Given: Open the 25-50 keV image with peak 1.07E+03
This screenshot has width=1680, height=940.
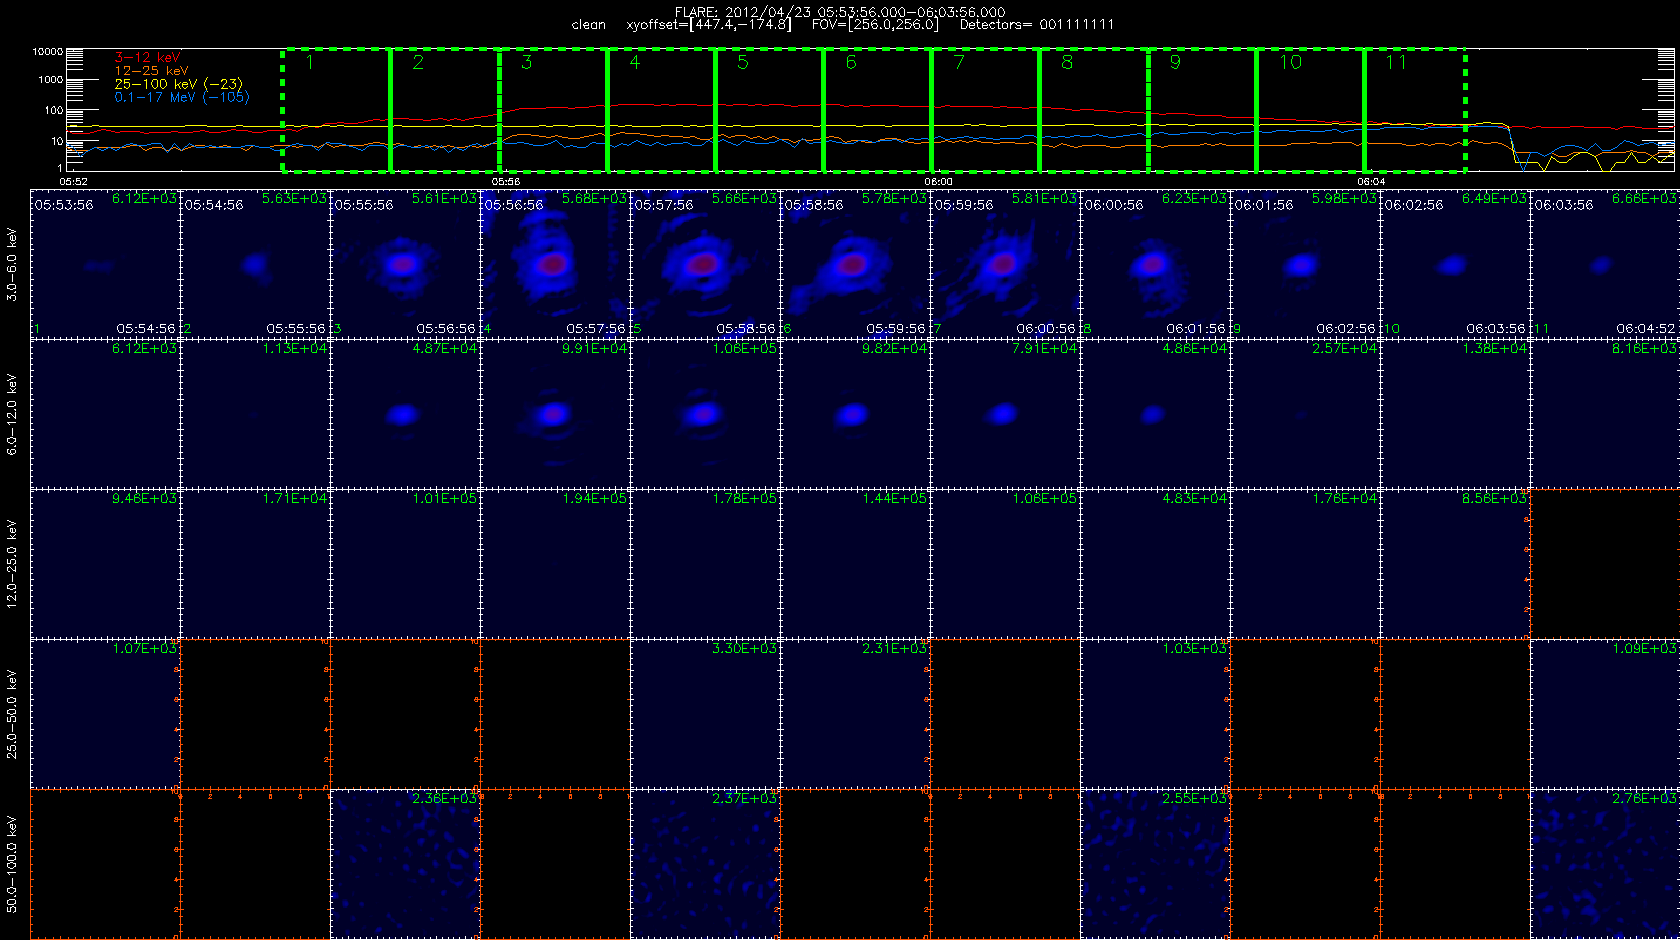Looking at the screenshot, I should (105, 714).
